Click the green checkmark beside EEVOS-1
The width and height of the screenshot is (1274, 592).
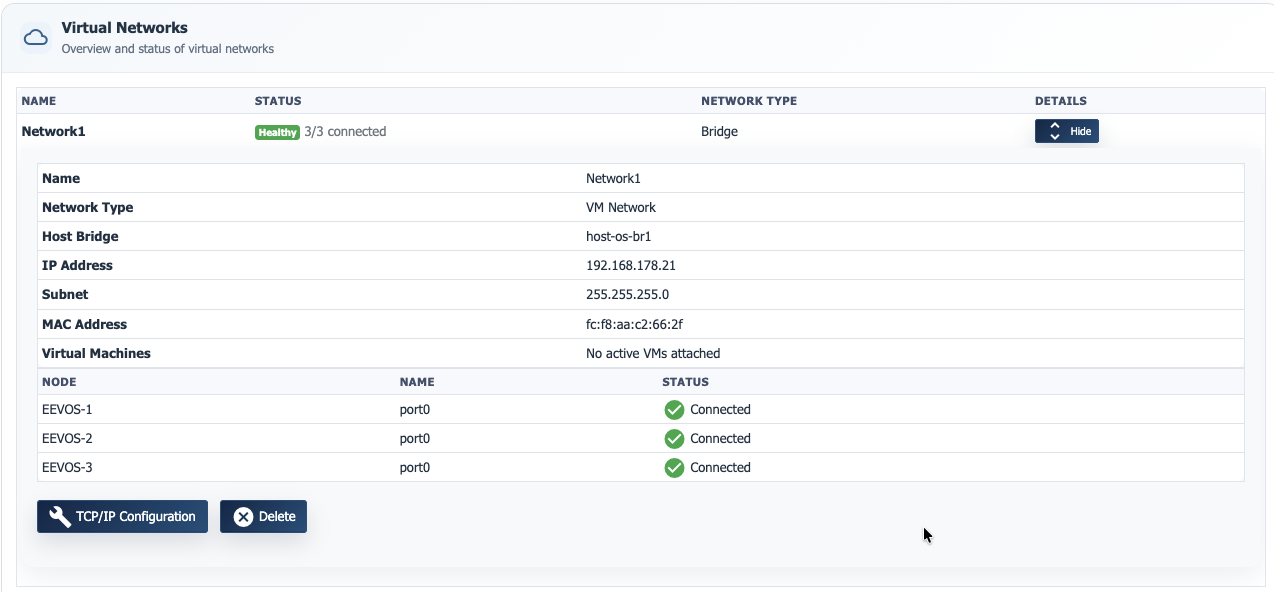[673, 409]
